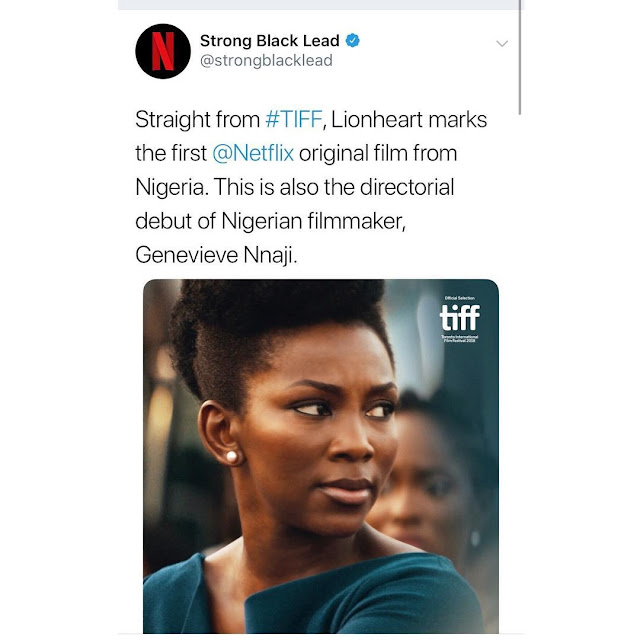Open the @Netflix mention link
This screenshot has height=640, width=640.
(x=253, y=153)
